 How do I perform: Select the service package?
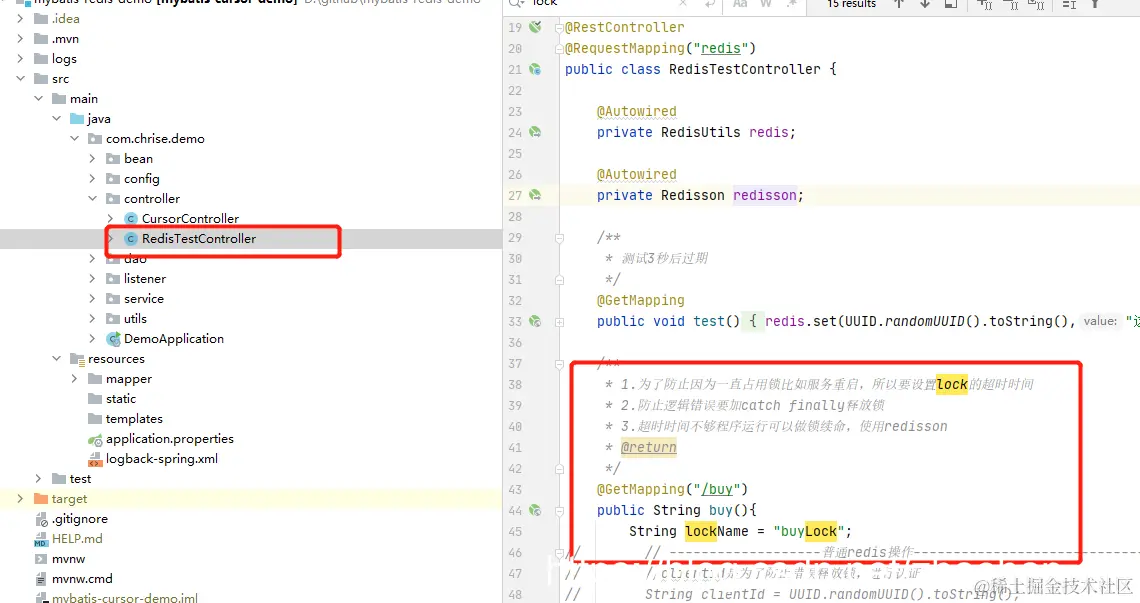[x=144, y=298]
